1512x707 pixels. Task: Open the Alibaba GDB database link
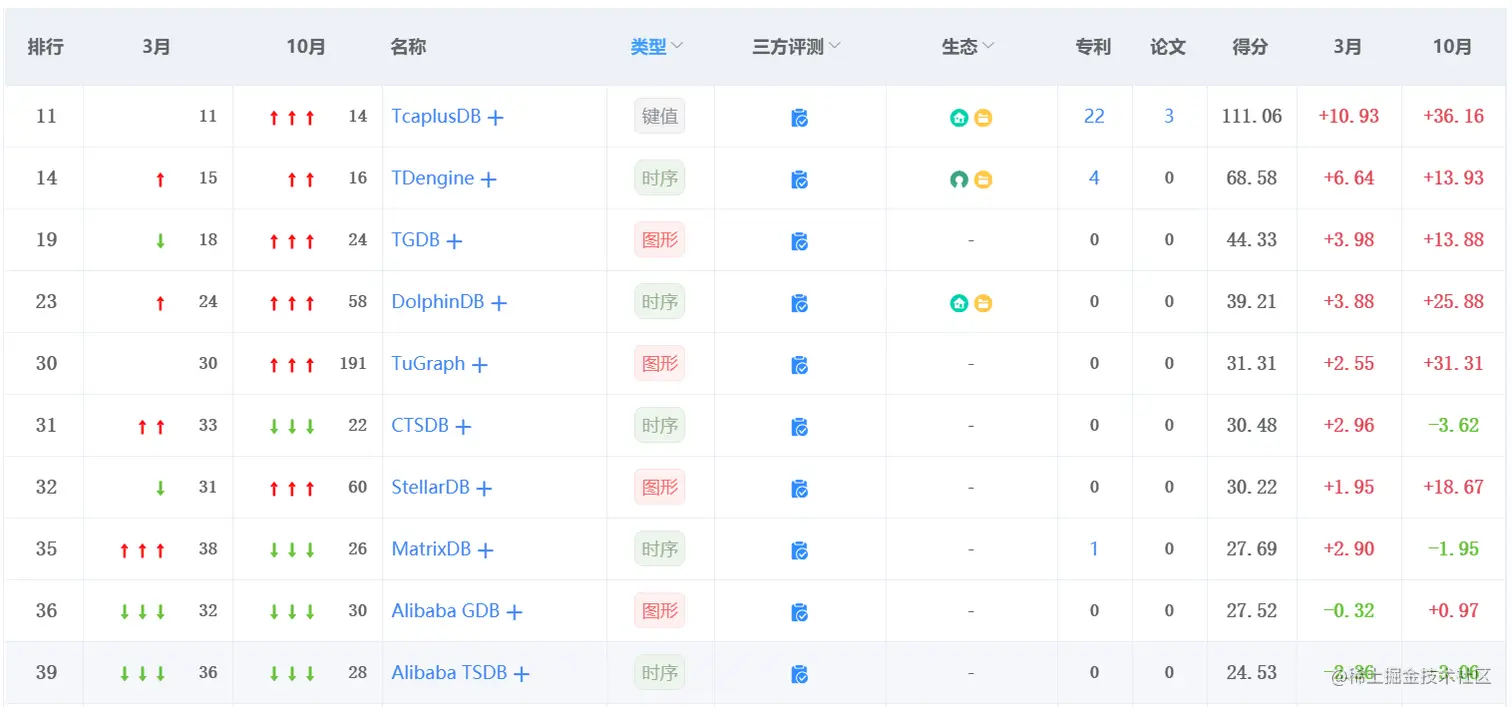pyautogui.click(x=445, y=610)
